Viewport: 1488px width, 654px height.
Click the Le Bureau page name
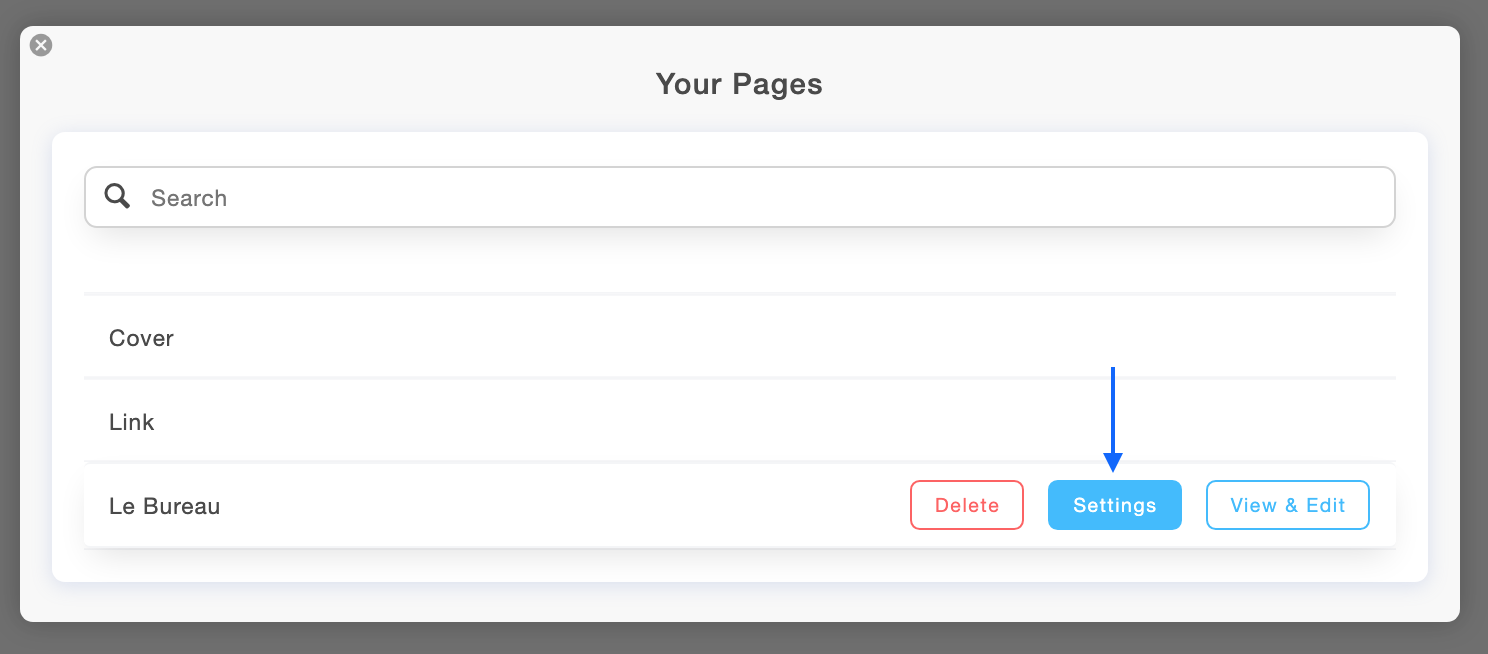point(164,506)
